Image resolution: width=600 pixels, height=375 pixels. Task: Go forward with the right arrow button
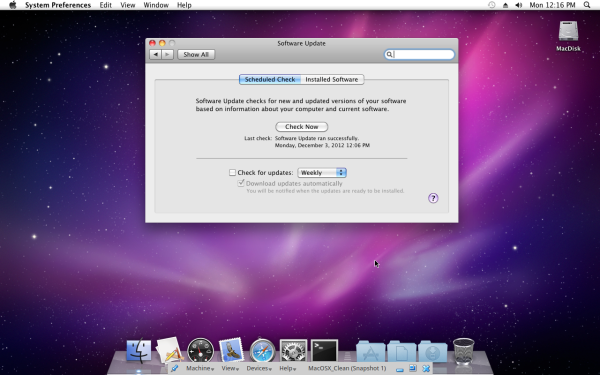click(x=168, y=54)
